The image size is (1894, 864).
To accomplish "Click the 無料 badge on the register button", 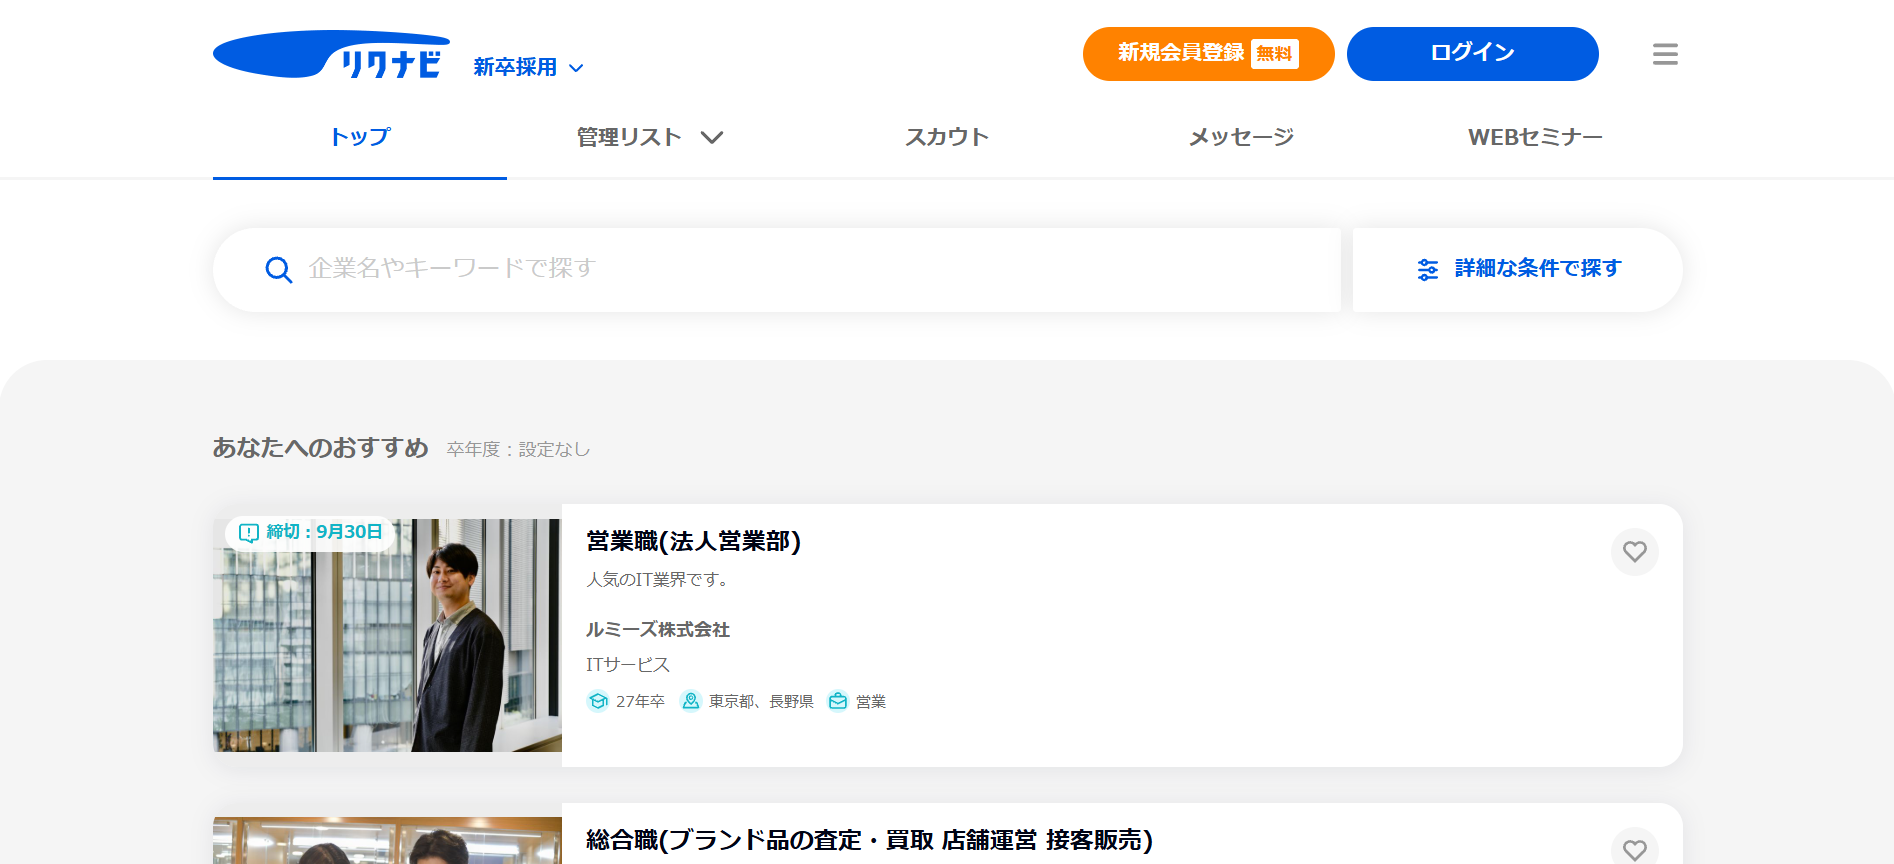I will 1275,54.
